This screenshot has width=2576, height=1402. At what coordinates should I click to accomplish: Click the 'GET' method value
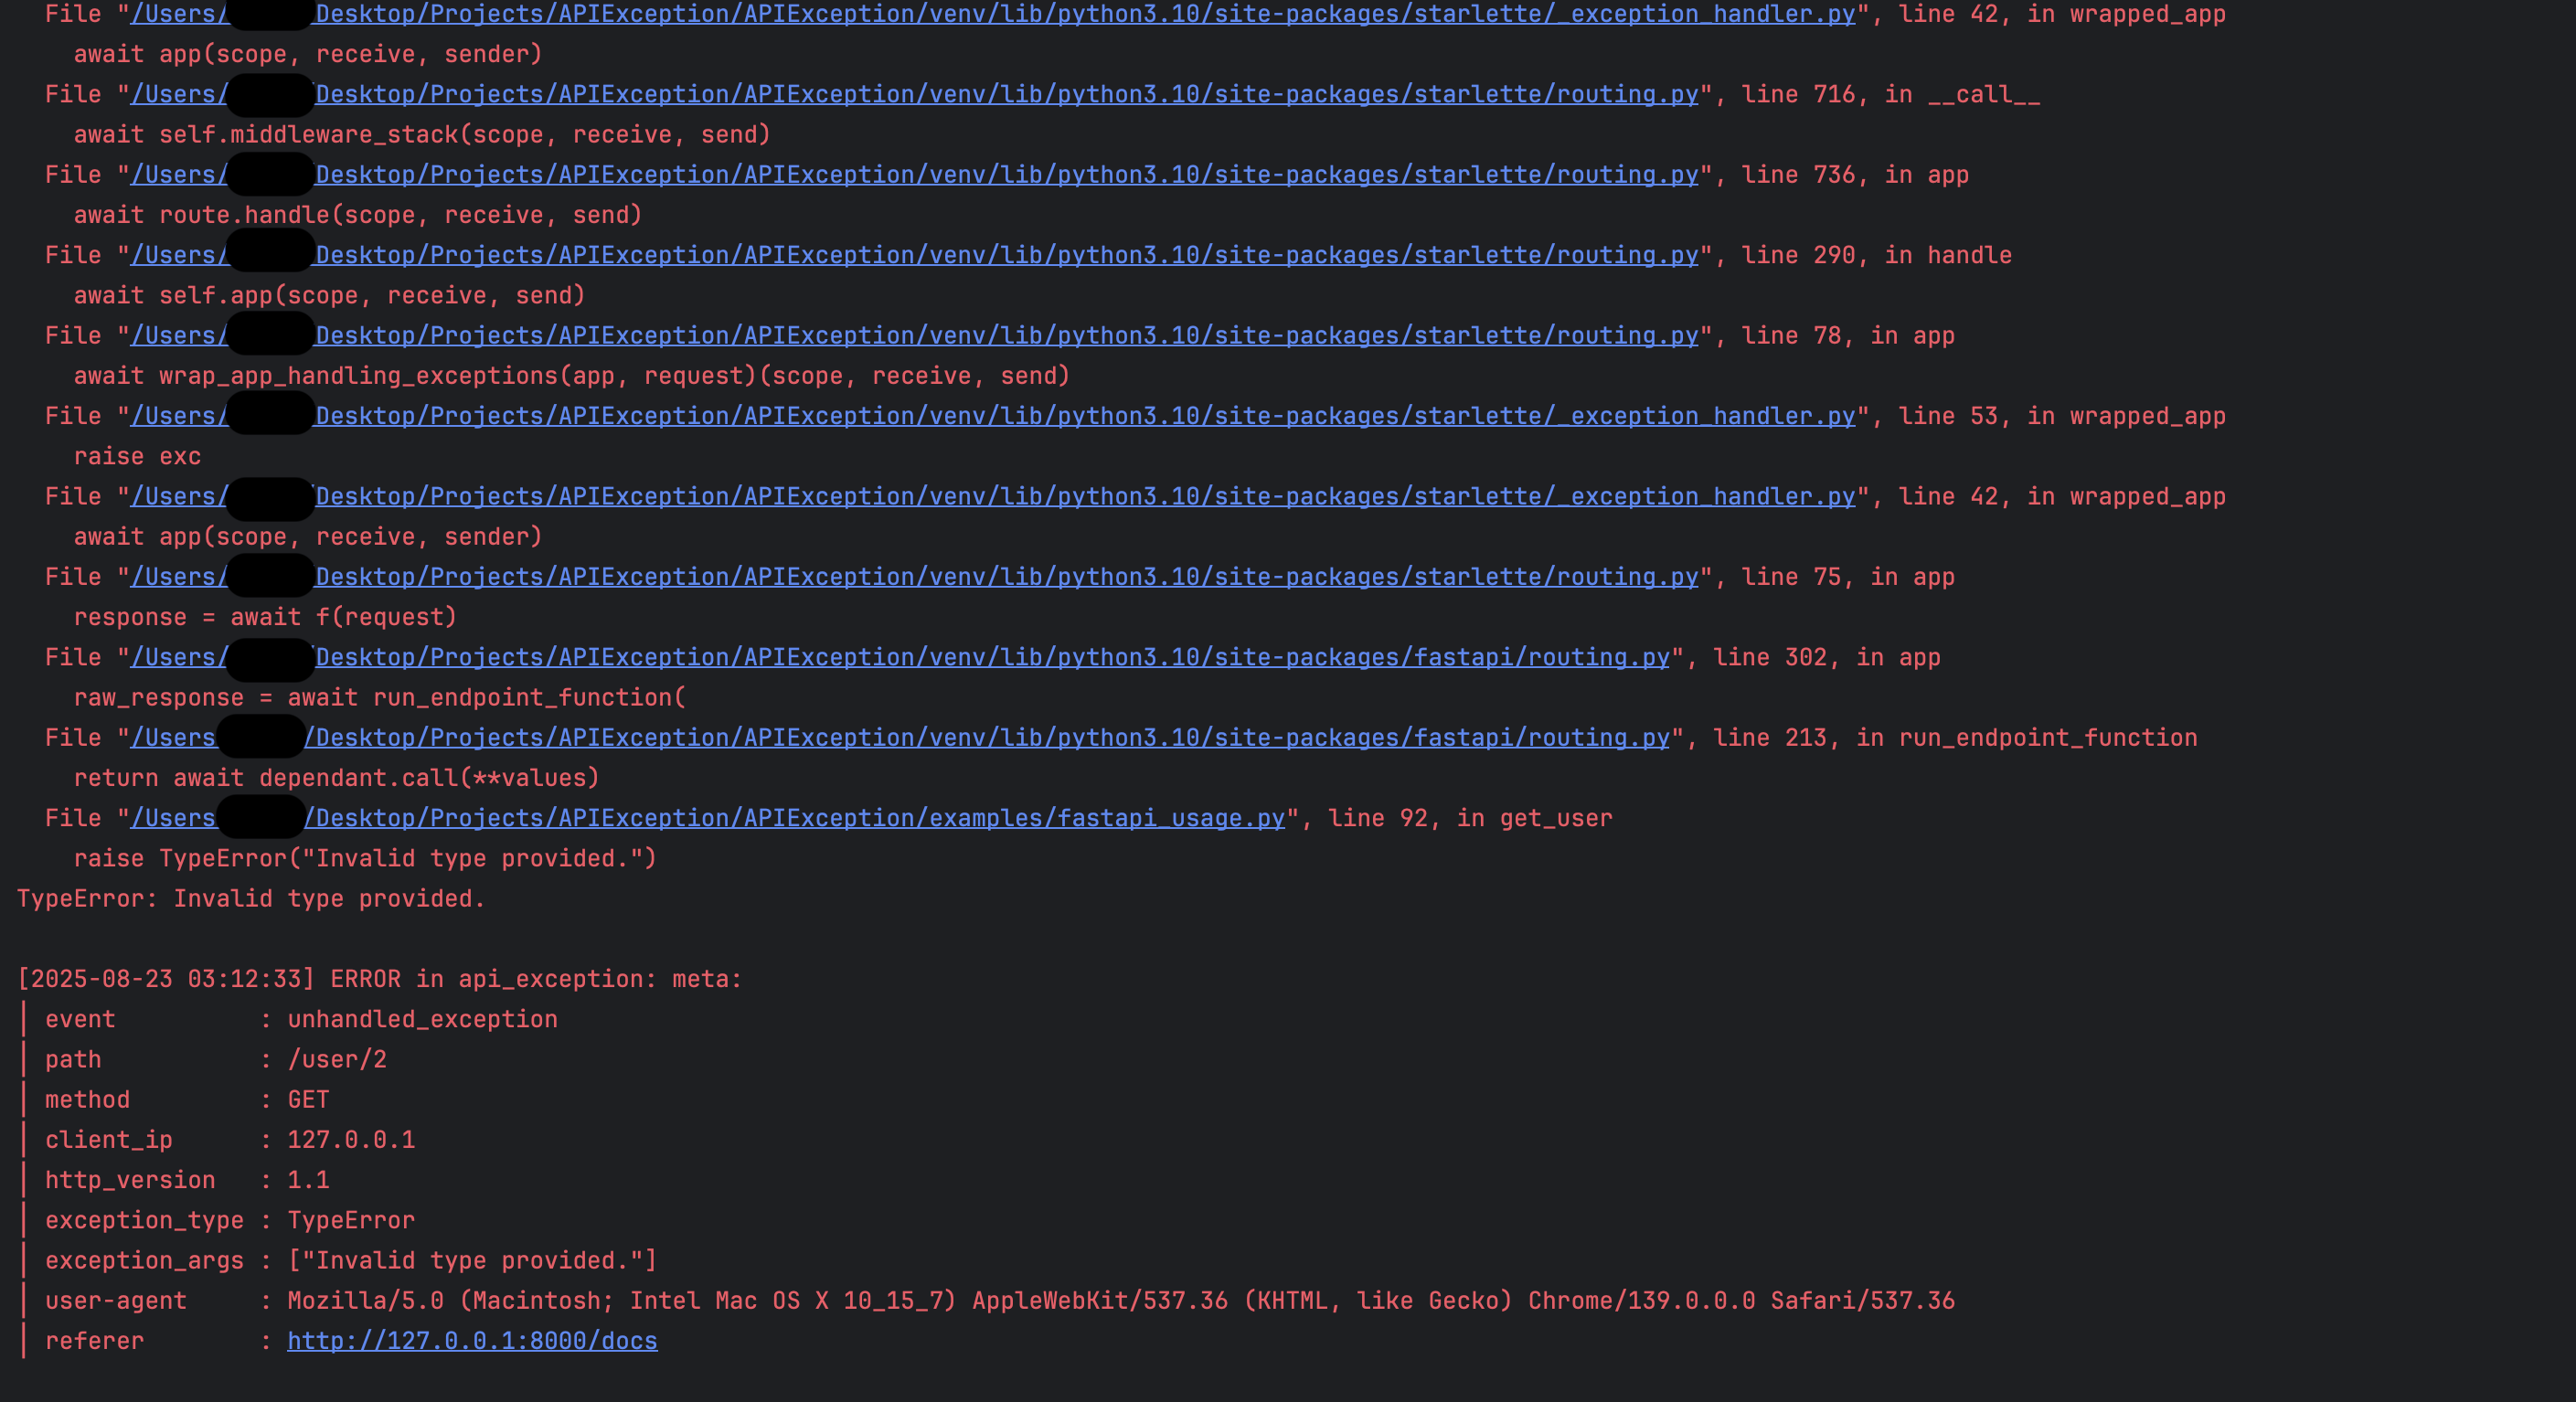pyautogui.click(x=308, y=1100)
